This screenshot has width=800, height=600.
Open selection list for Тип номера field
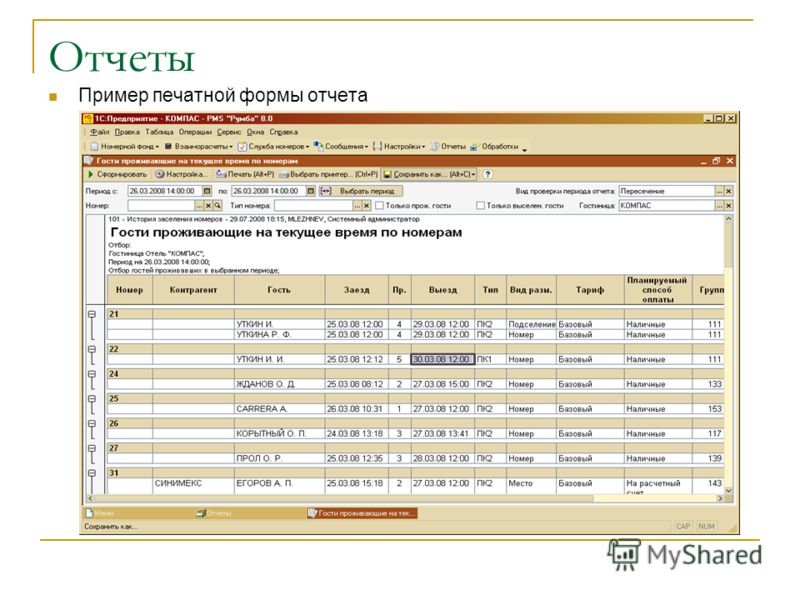(358, 206)
